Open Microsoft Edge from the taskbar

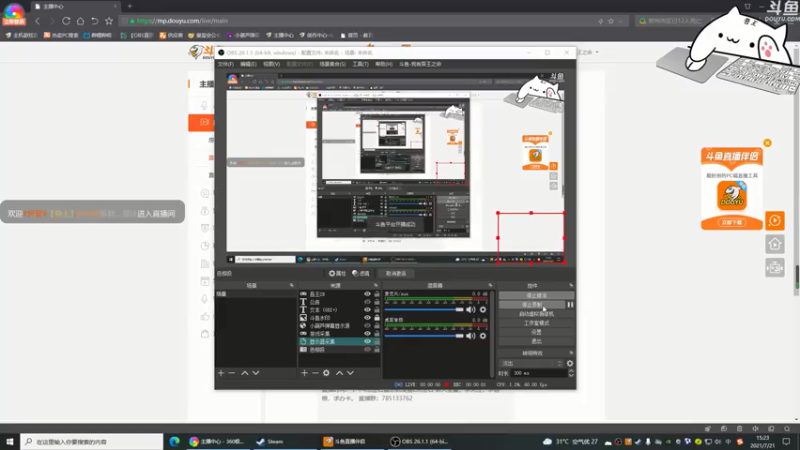174,441
